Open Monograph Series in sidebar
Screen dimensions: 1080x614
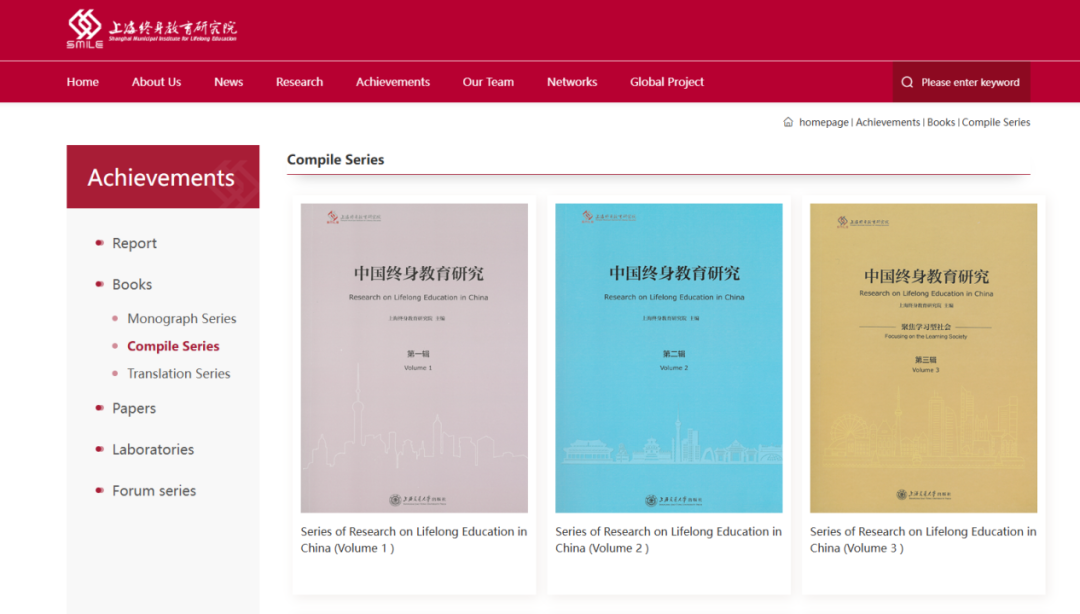tap(181, 318)
